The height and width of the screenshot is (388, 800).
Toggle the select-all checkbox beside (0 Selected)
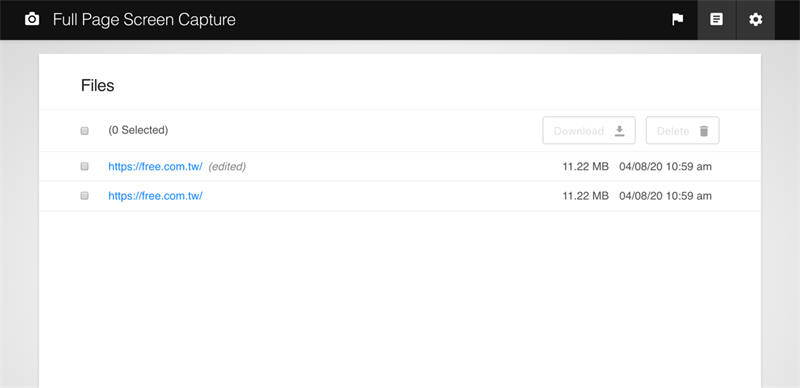click(85, 131)
